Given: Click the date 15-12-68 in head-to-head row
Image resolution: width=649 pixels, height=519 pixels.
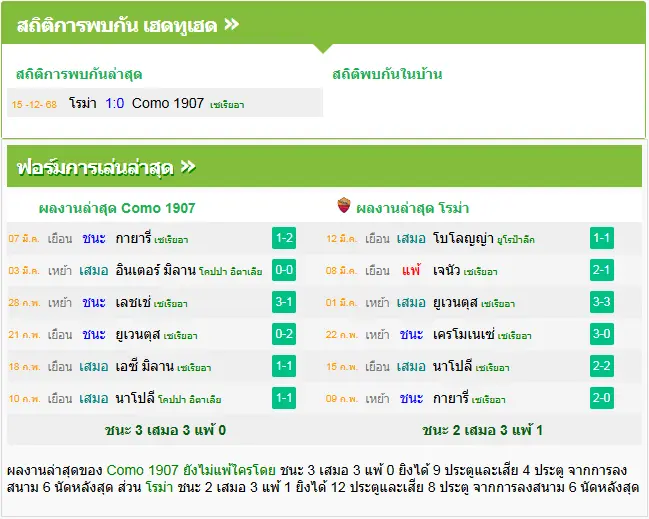Looking at the screenshot, I should (34, 104).
